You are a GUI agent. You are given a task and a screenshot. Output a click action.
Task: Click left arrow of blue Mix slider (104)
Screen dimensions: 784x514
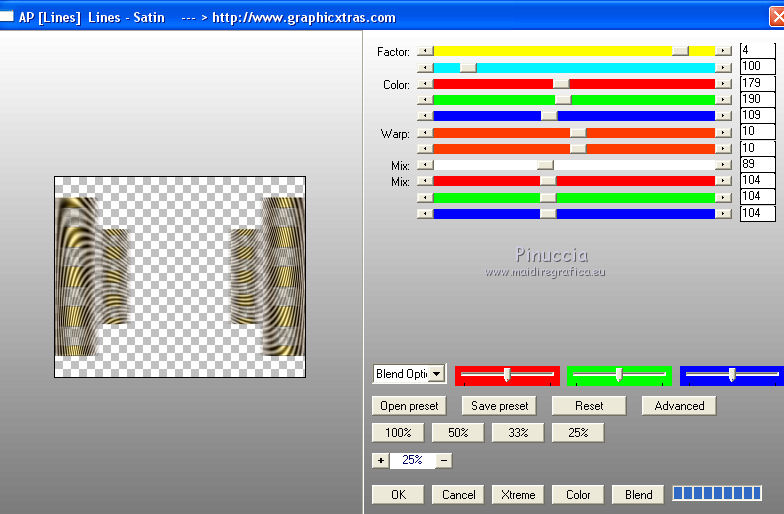coord(425,214)
